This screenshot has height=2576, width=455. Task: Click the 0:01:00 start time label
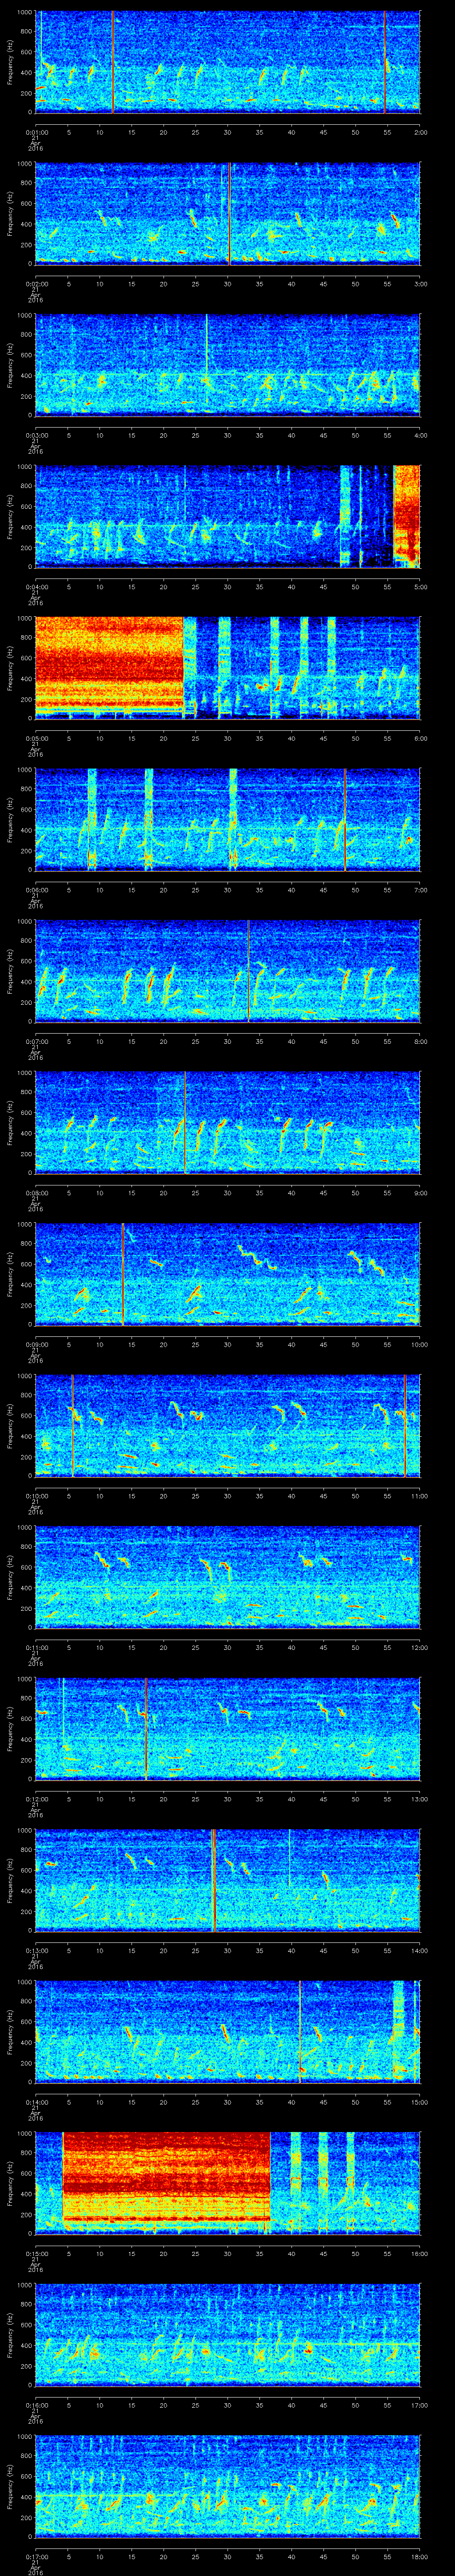37,131
